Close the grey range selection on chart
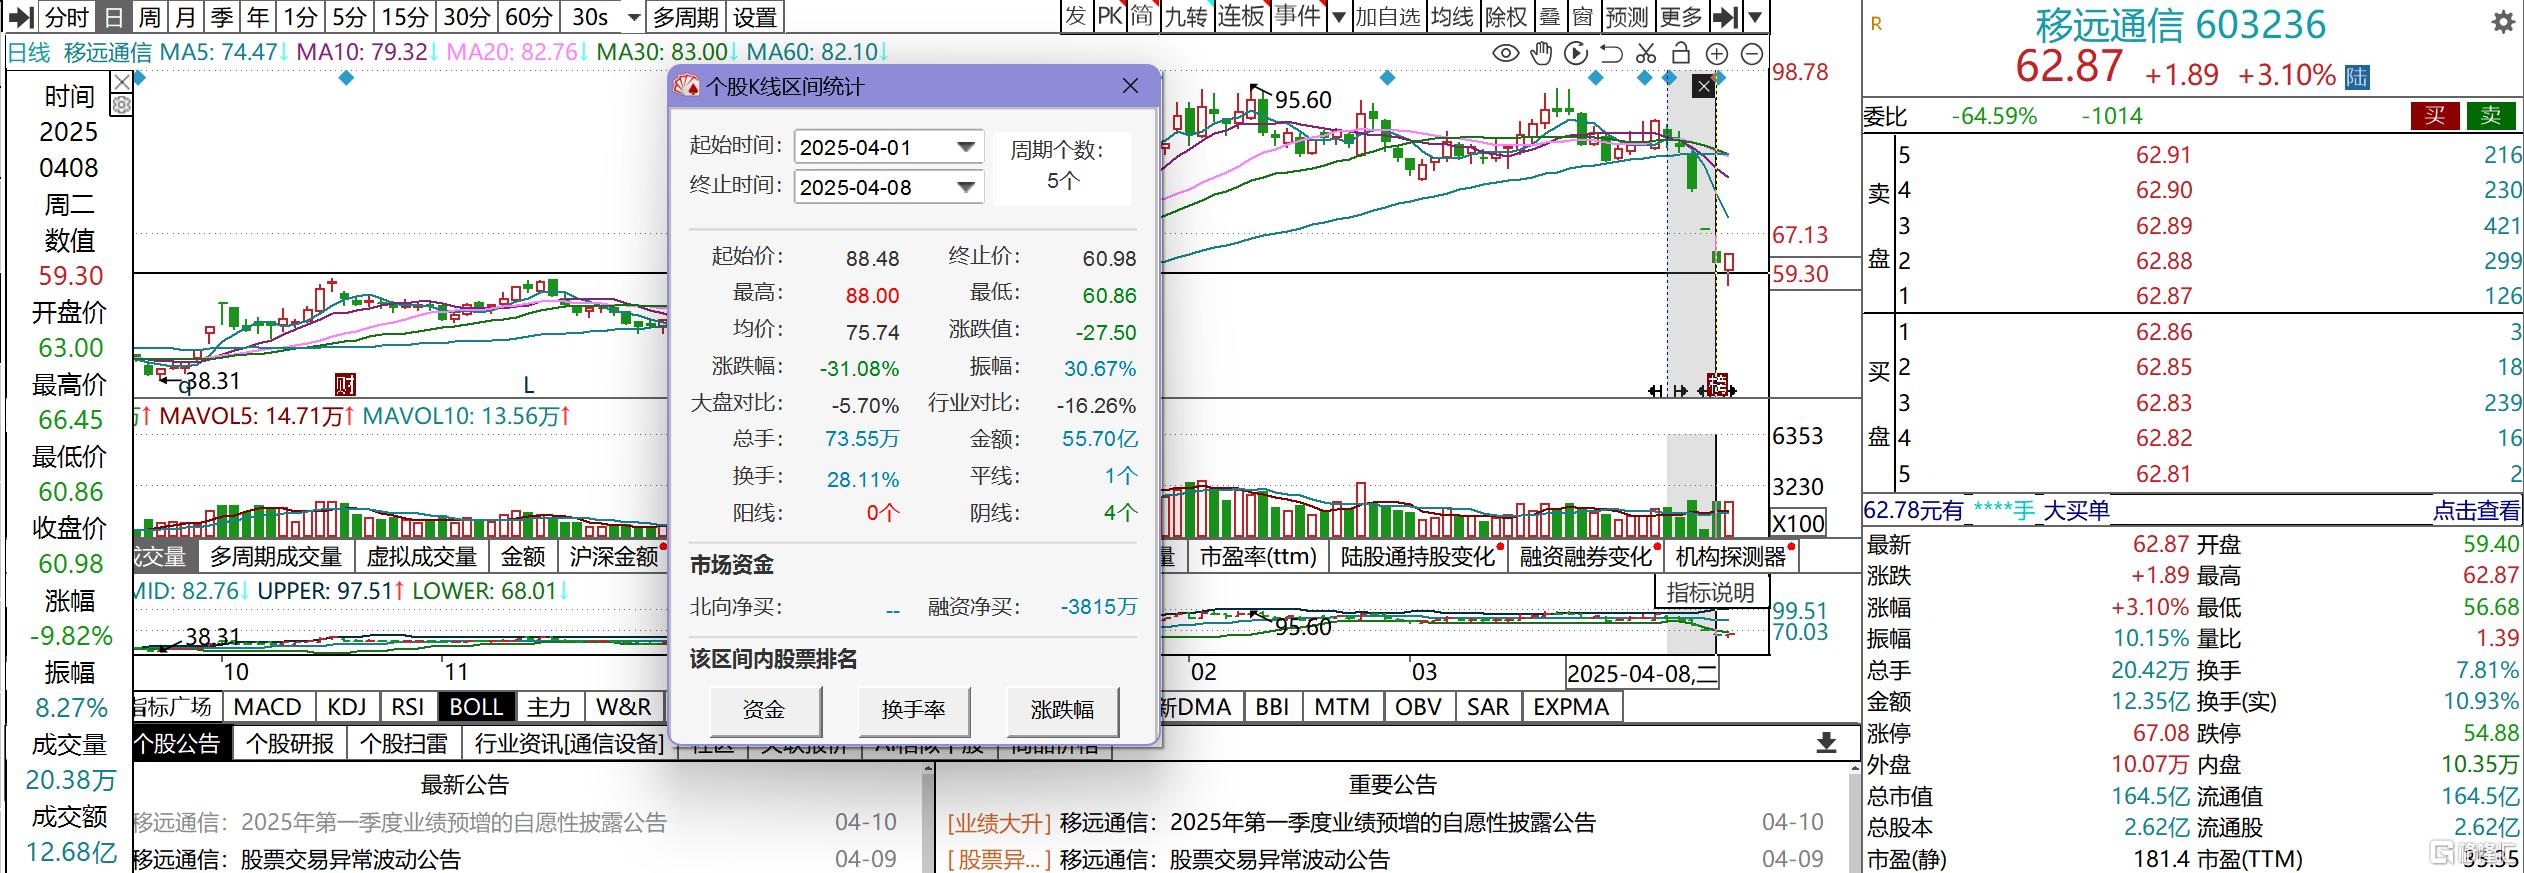Image resolution: width=2524 pixels, height=873 pixels. pyautogui.click(x=1703, y=87)
